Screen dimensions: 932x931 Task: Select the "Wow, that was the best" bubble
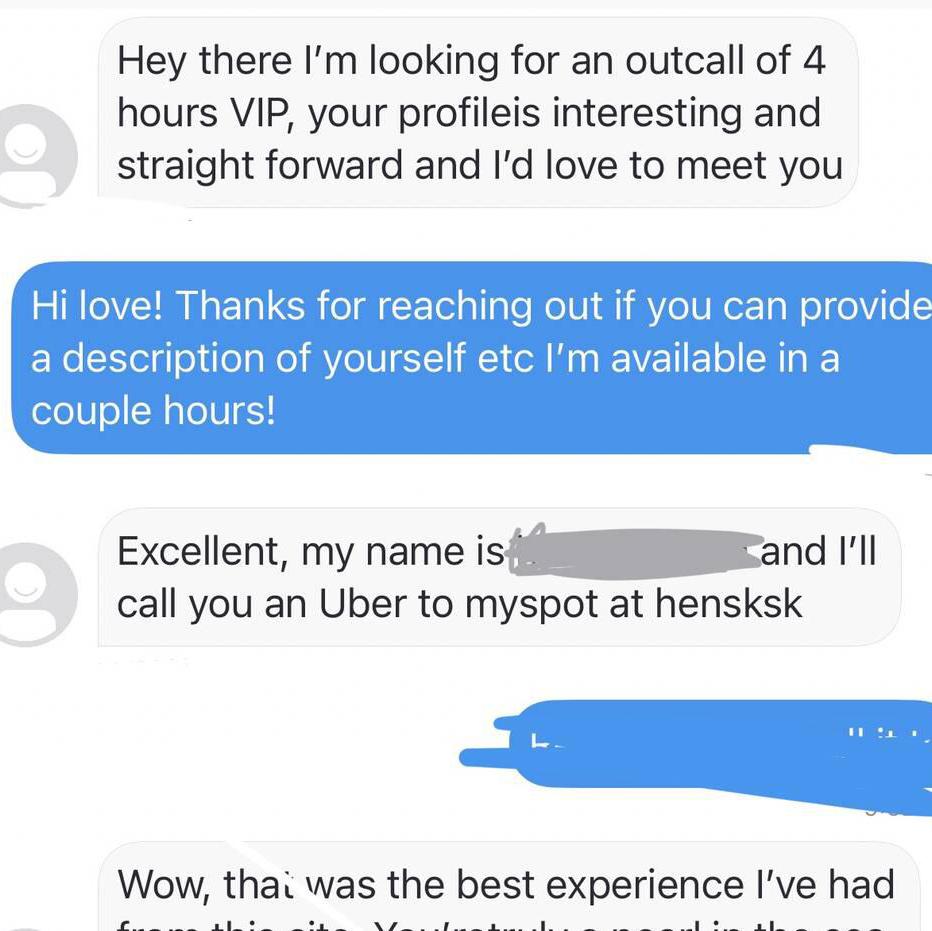pyautogui.click(x=508, y=886)
